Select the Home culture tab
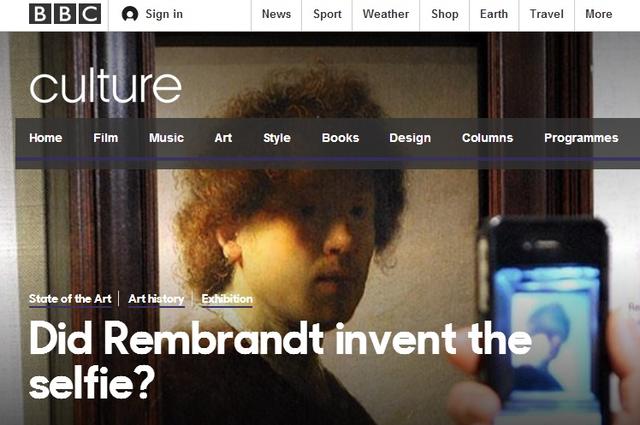640x425 pixels. click(46, 138)
